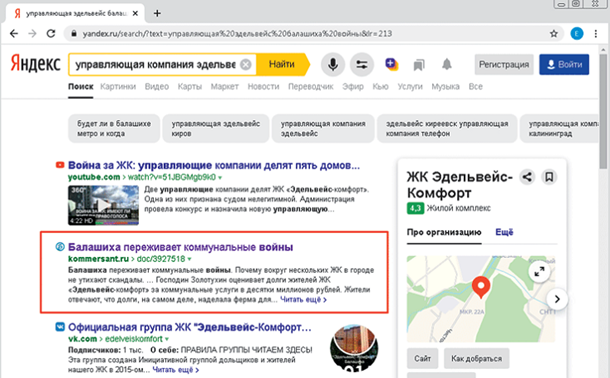Reload the page with refresh icon
Image resolution: width=610 pixels, height=378 pixels.
coord(51,33)
